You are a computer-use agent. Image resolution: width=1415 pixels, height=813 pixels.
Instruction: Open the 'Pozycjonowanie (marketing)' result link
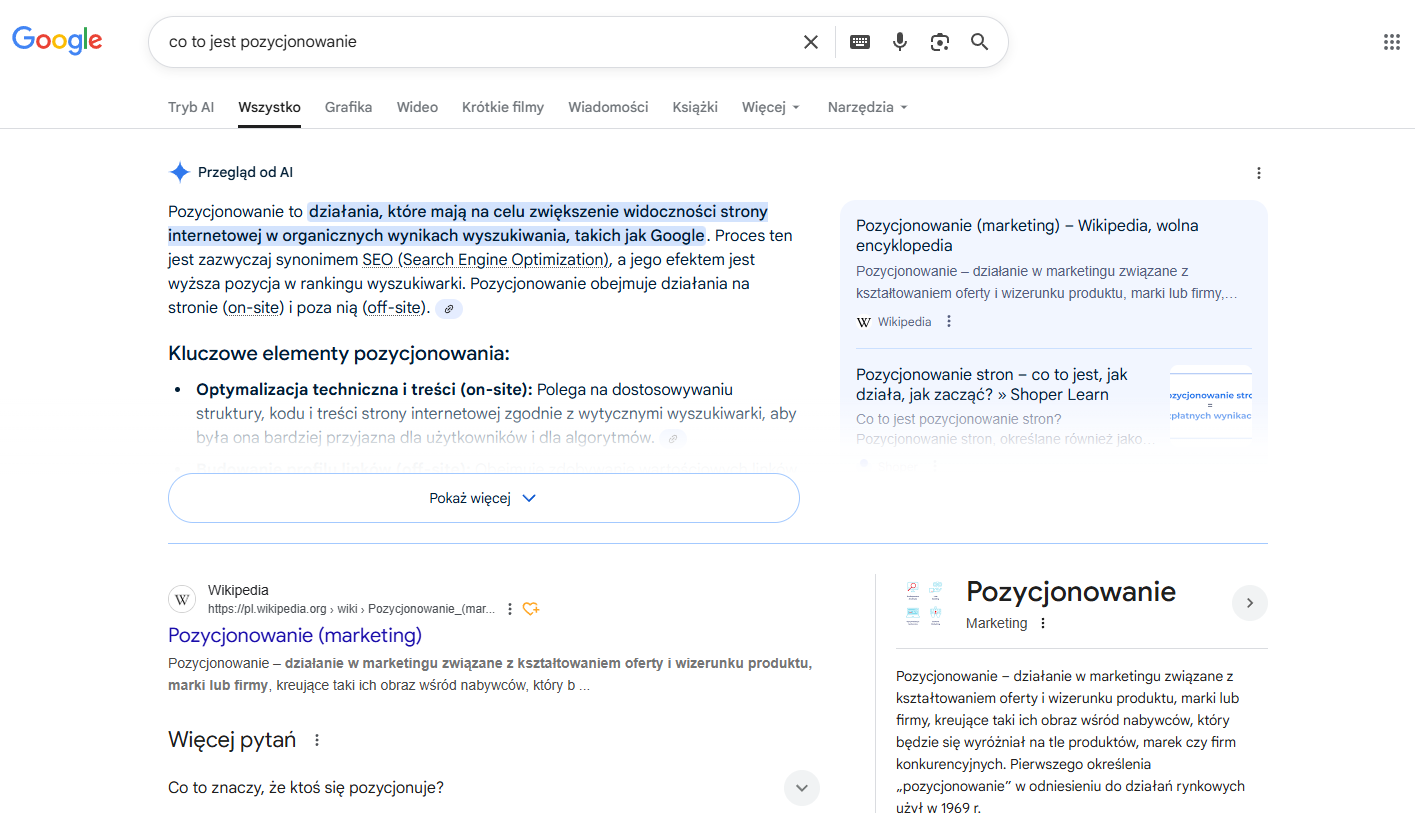click(x=295, y=635)
